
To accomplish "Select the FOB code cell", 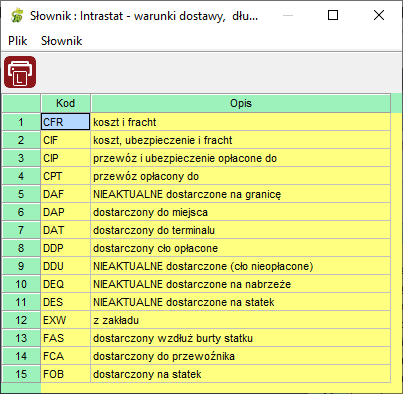I will pos(66,374).
